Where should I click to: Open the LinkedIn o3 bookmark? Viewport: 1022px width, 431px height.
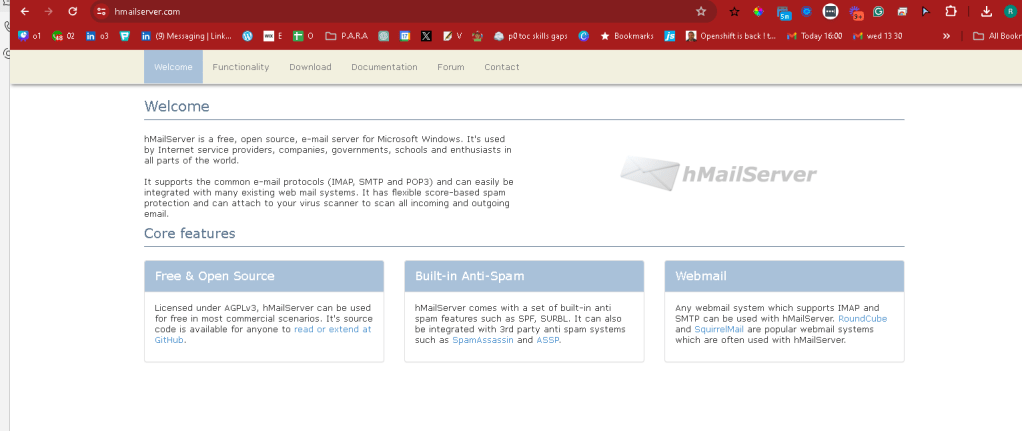[x=97, y=36]
